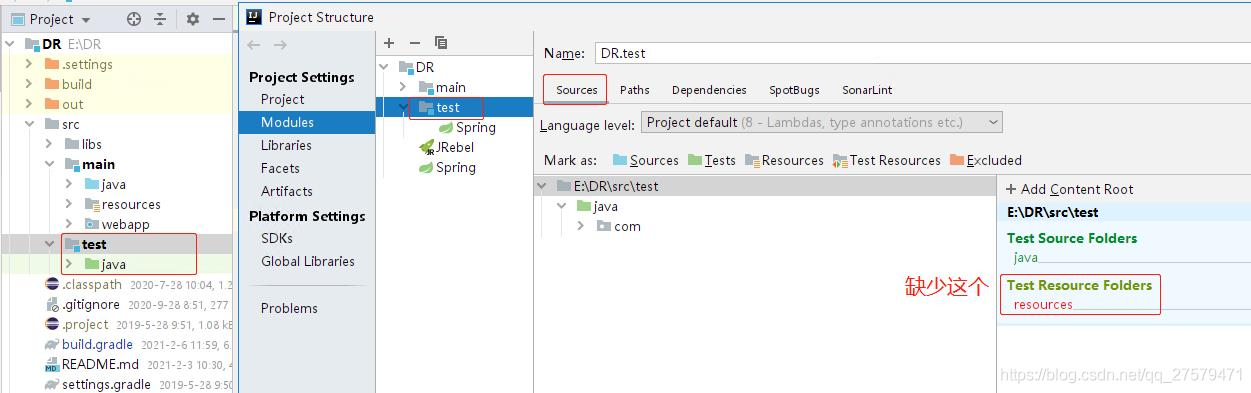1251x393 pixels.
Task: Click Add Content Root
Action: point(1069,189)
